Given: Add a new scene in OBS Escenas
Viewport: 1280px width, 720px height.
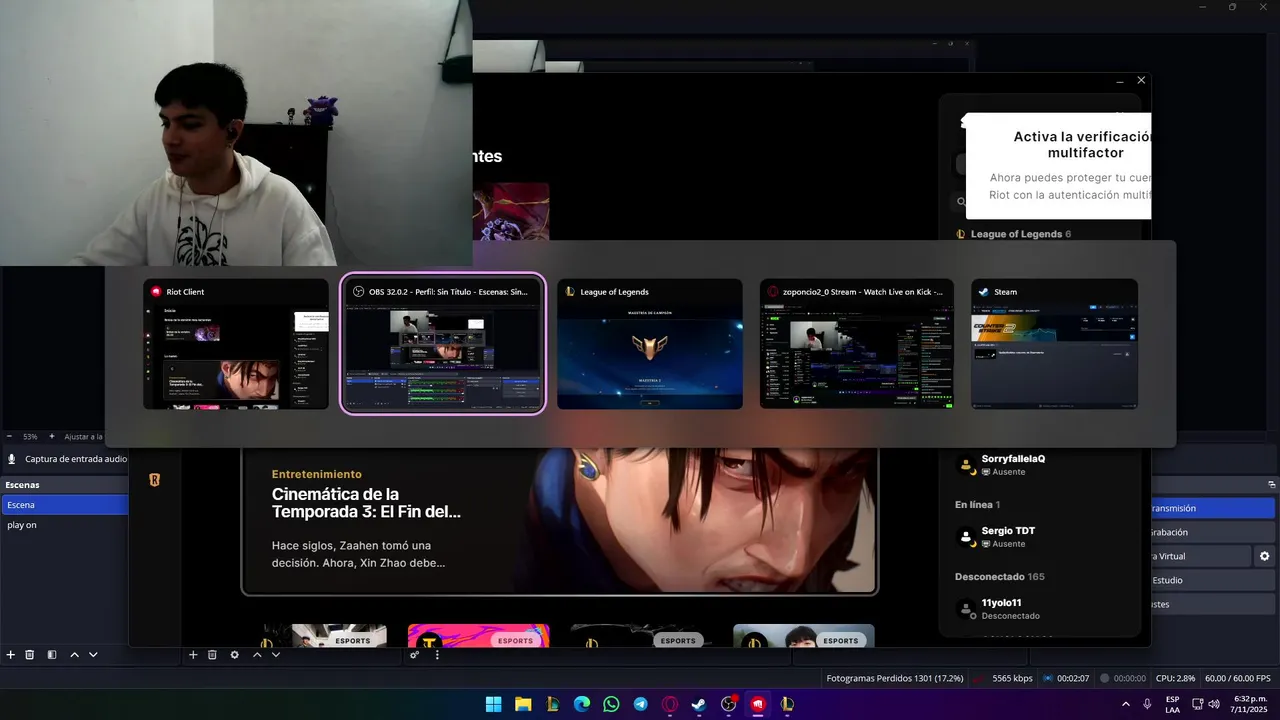Looking at the screenshot, I should [11, 655].
